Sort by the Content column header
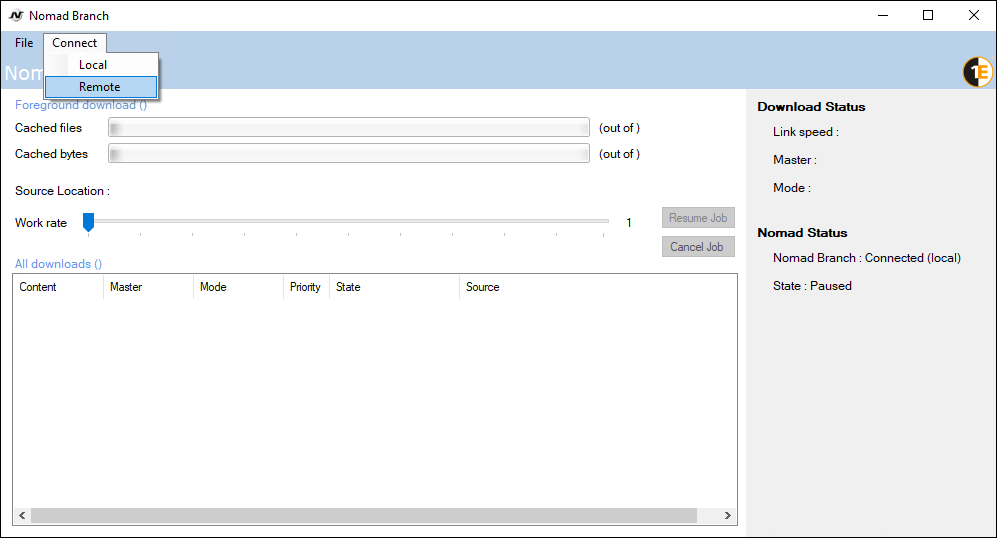 [x=58, y=287]
